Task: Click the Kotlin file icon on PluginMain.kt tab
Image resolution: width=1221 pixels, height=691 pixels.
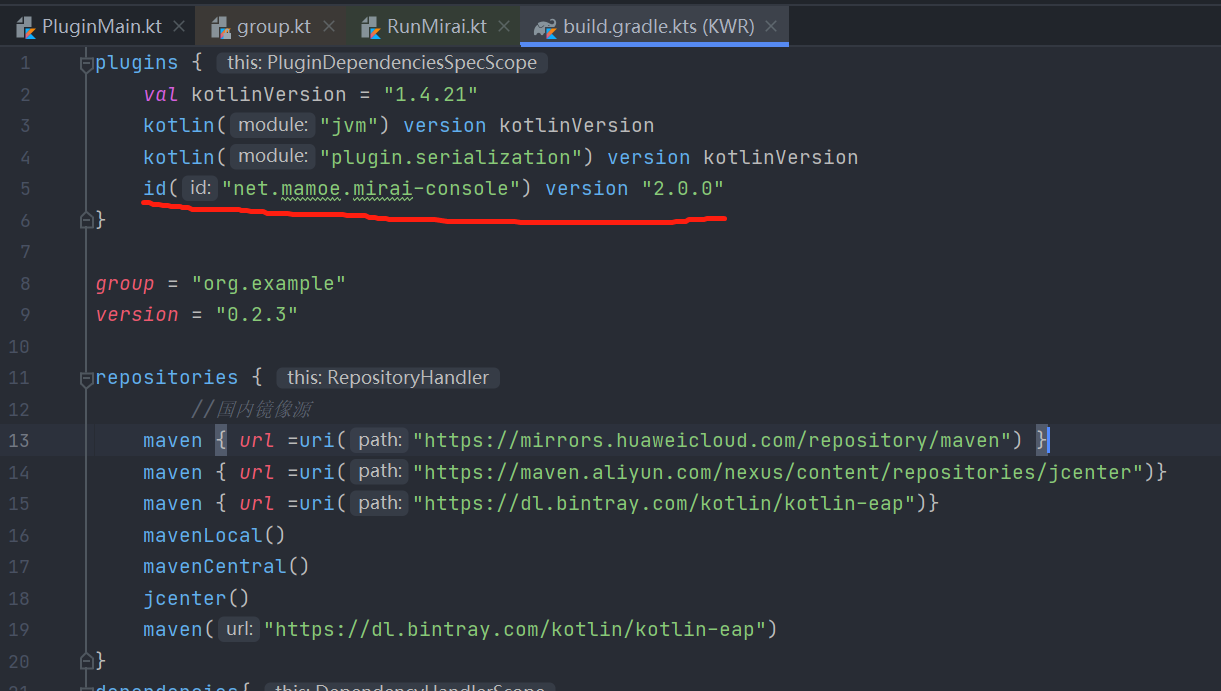Action: [26, 27]
